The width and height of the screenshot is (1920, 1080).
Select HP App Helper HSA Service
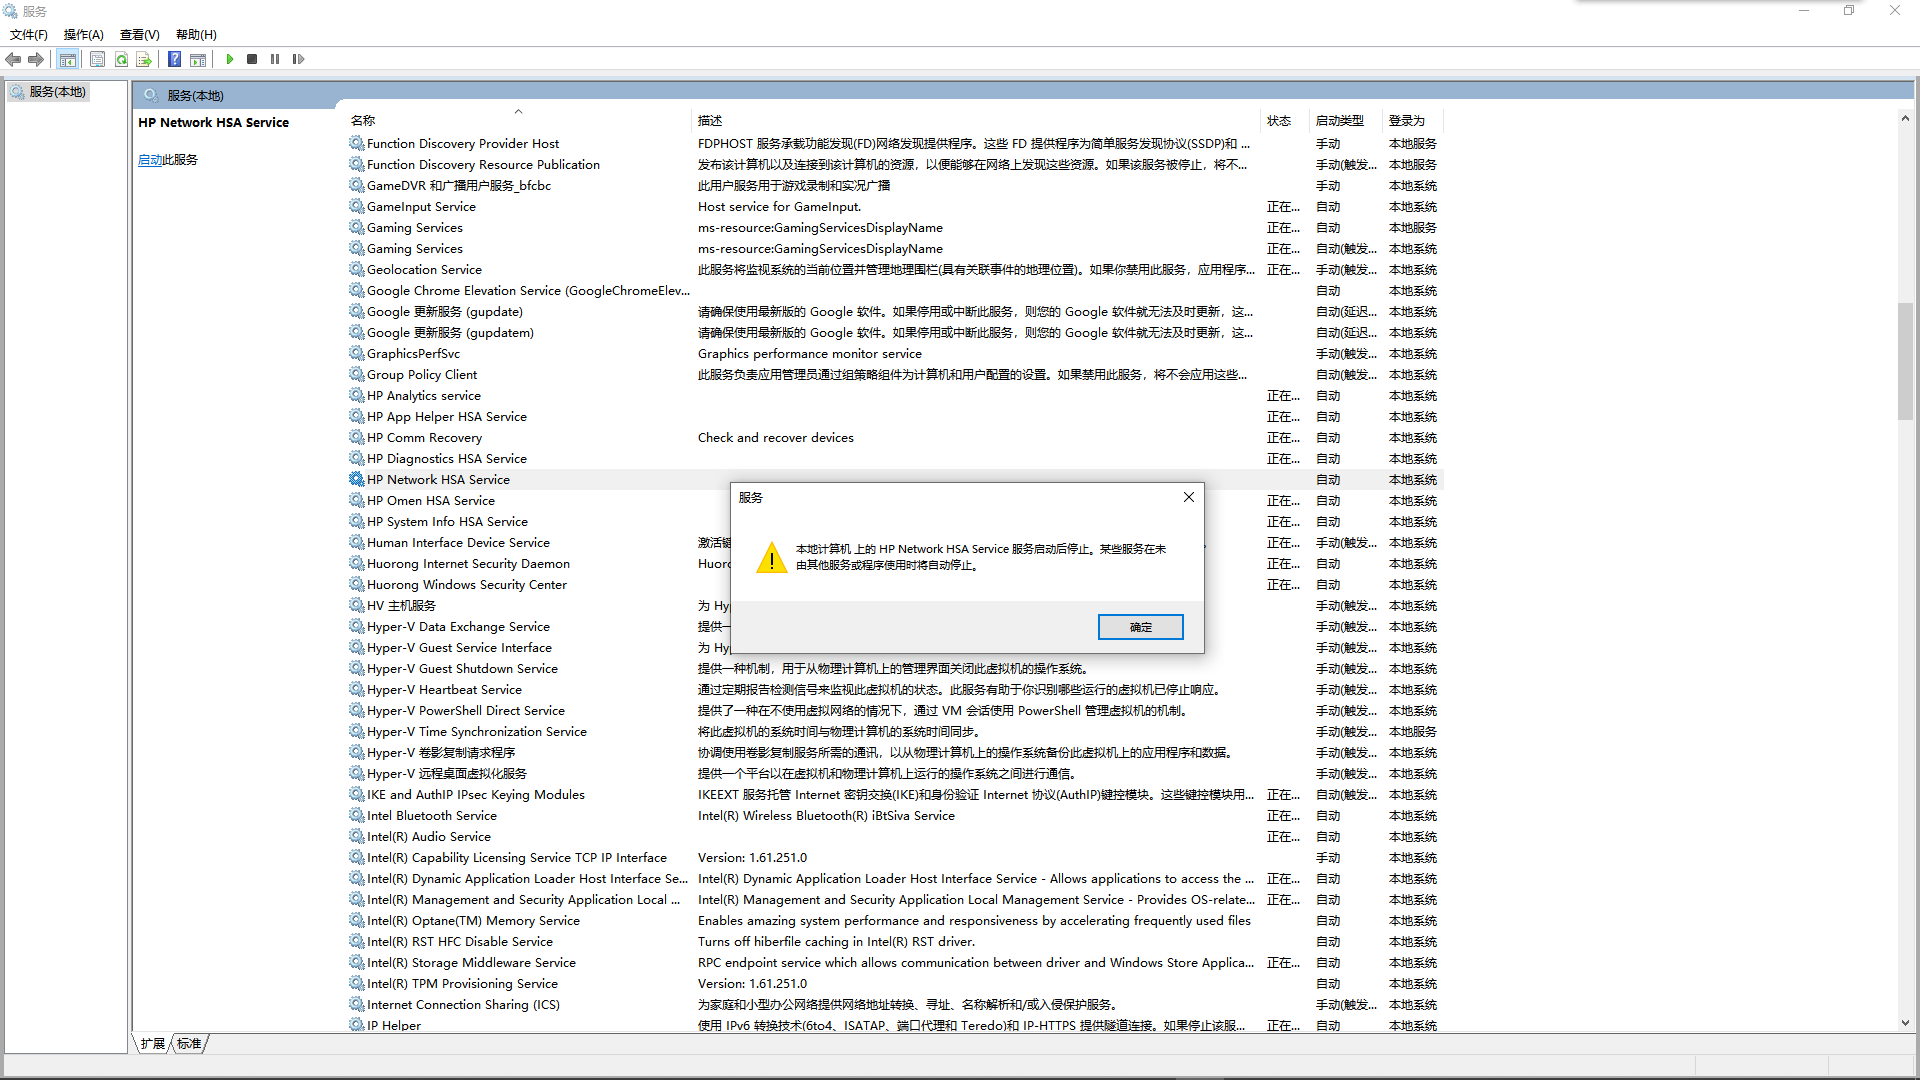click(x=894, y=416)
